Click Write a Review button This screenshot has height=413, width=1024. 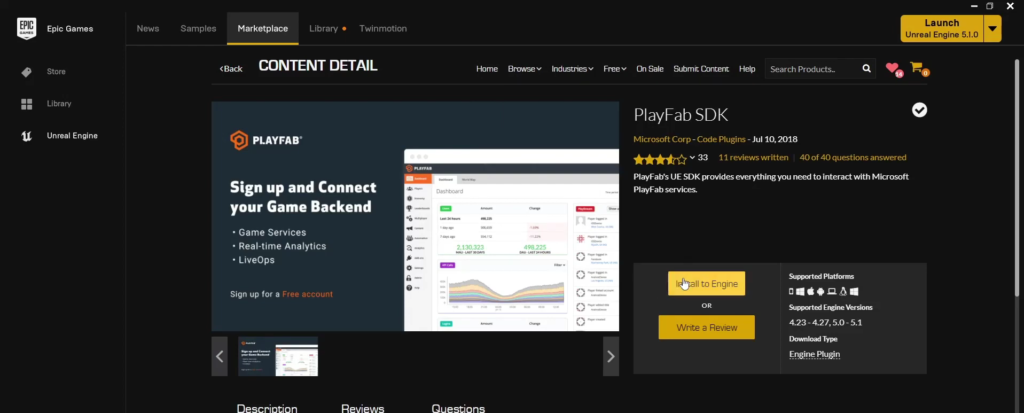[x=706, y=327]
